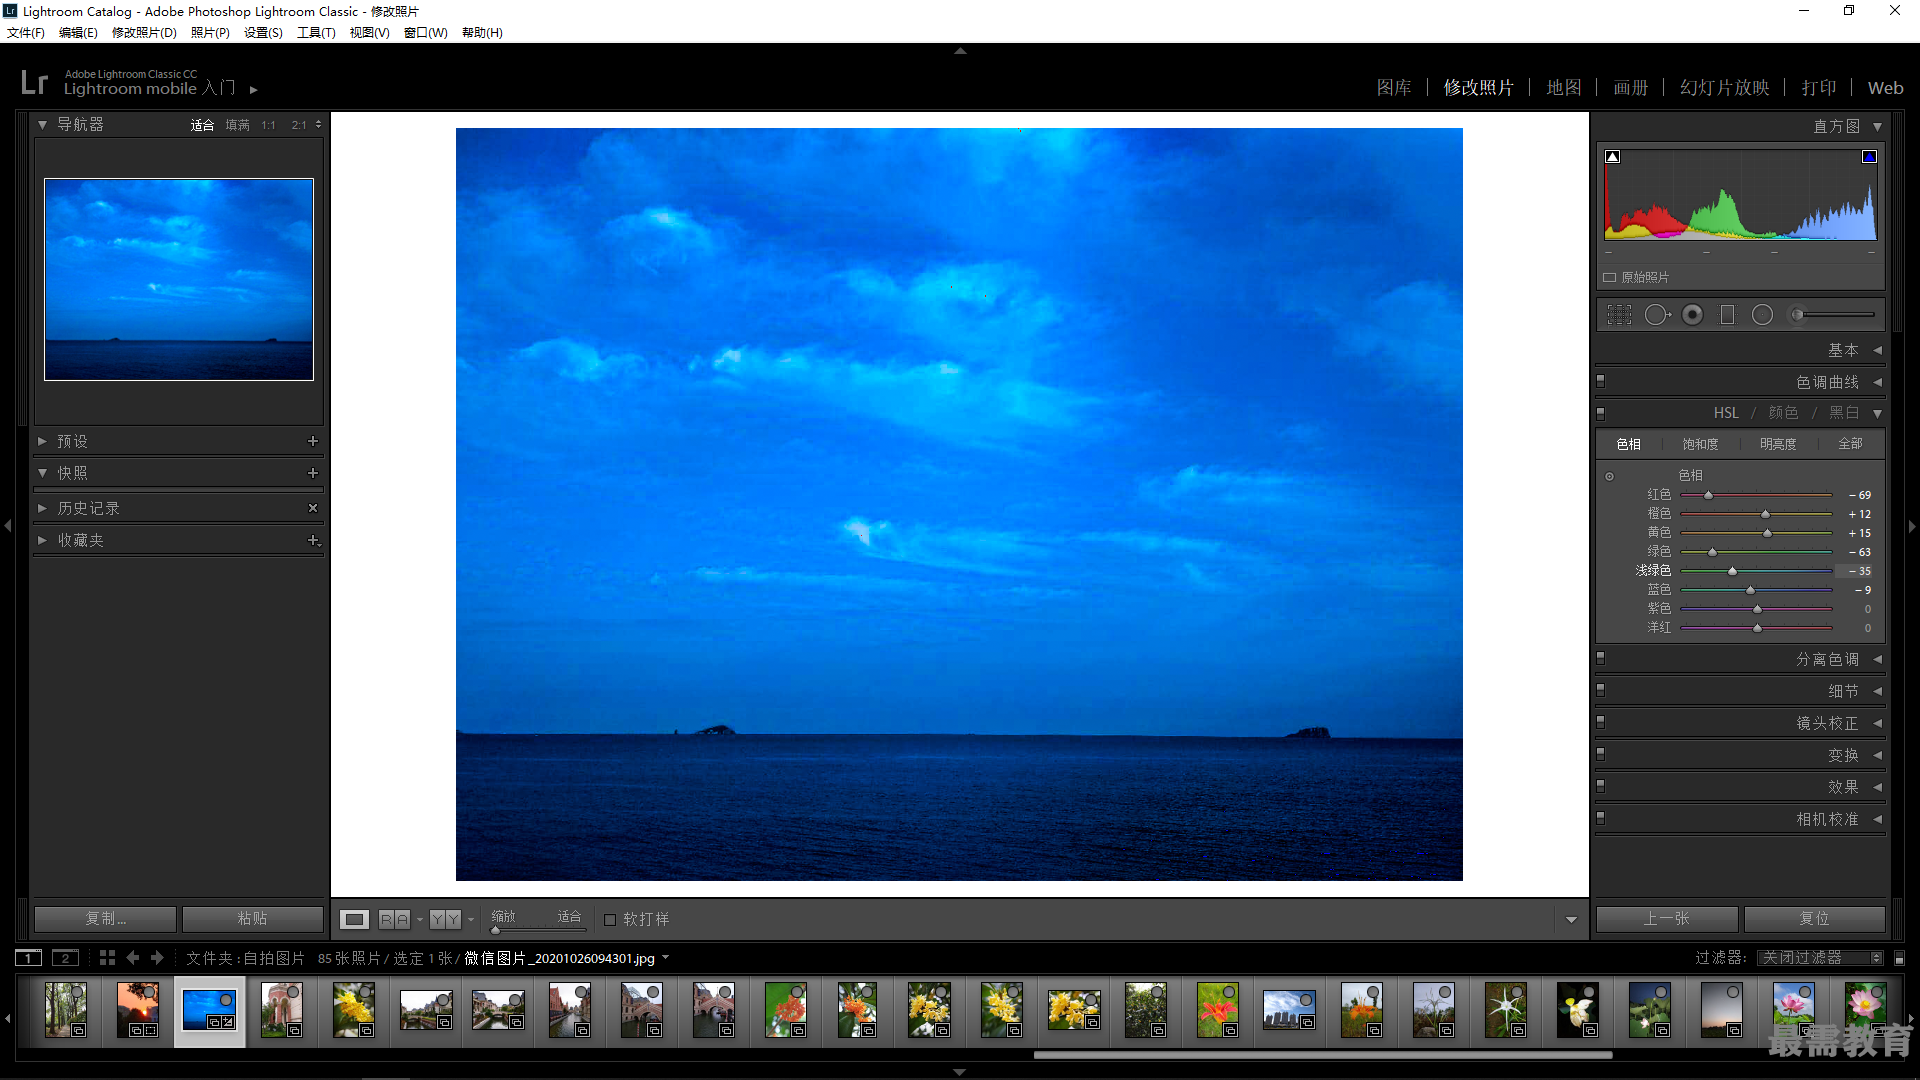
Task: Click the 复制... button
Action: (x=105, y=919)
